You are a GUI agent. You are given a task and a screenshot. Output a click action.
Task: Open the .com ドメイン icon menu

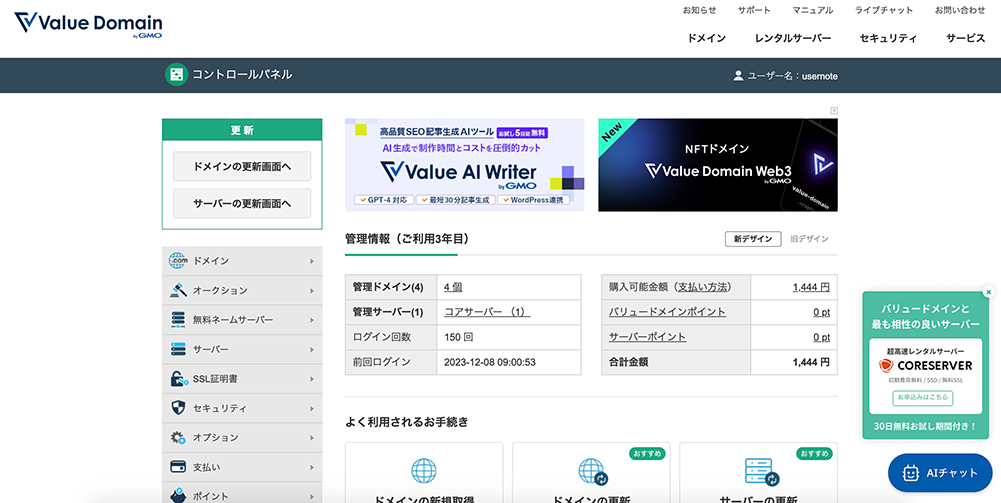pos(177,261)
